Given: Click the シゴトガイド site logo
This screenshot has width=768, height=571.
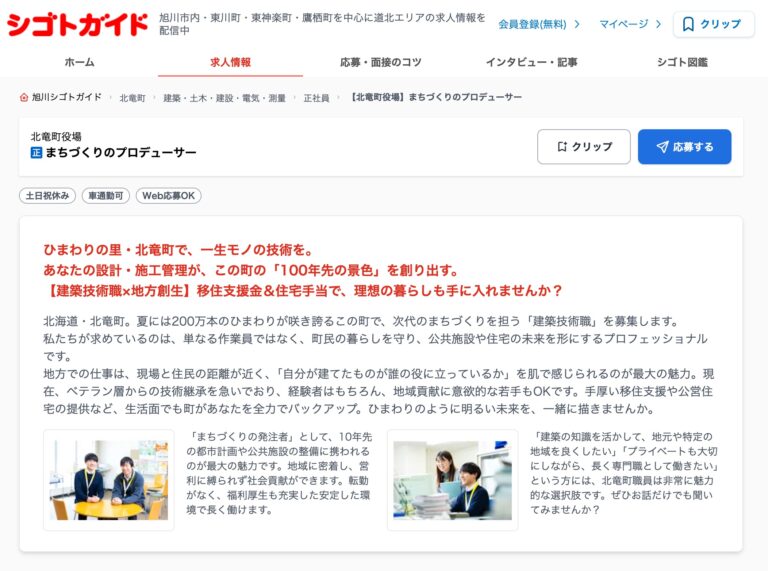Looking at the screenshot, I should tap(77, 24).
